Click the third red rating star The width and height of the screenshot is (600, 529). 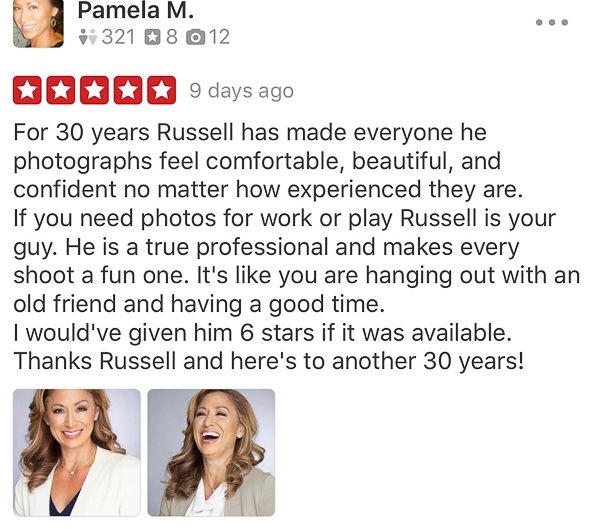(x=94, y=90)
